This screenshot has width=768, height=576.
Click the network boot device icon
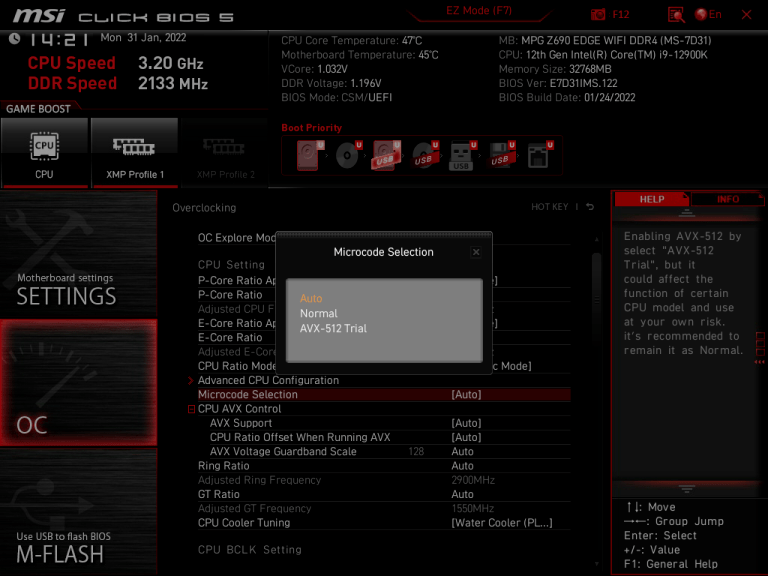click(x=539, y=155)
